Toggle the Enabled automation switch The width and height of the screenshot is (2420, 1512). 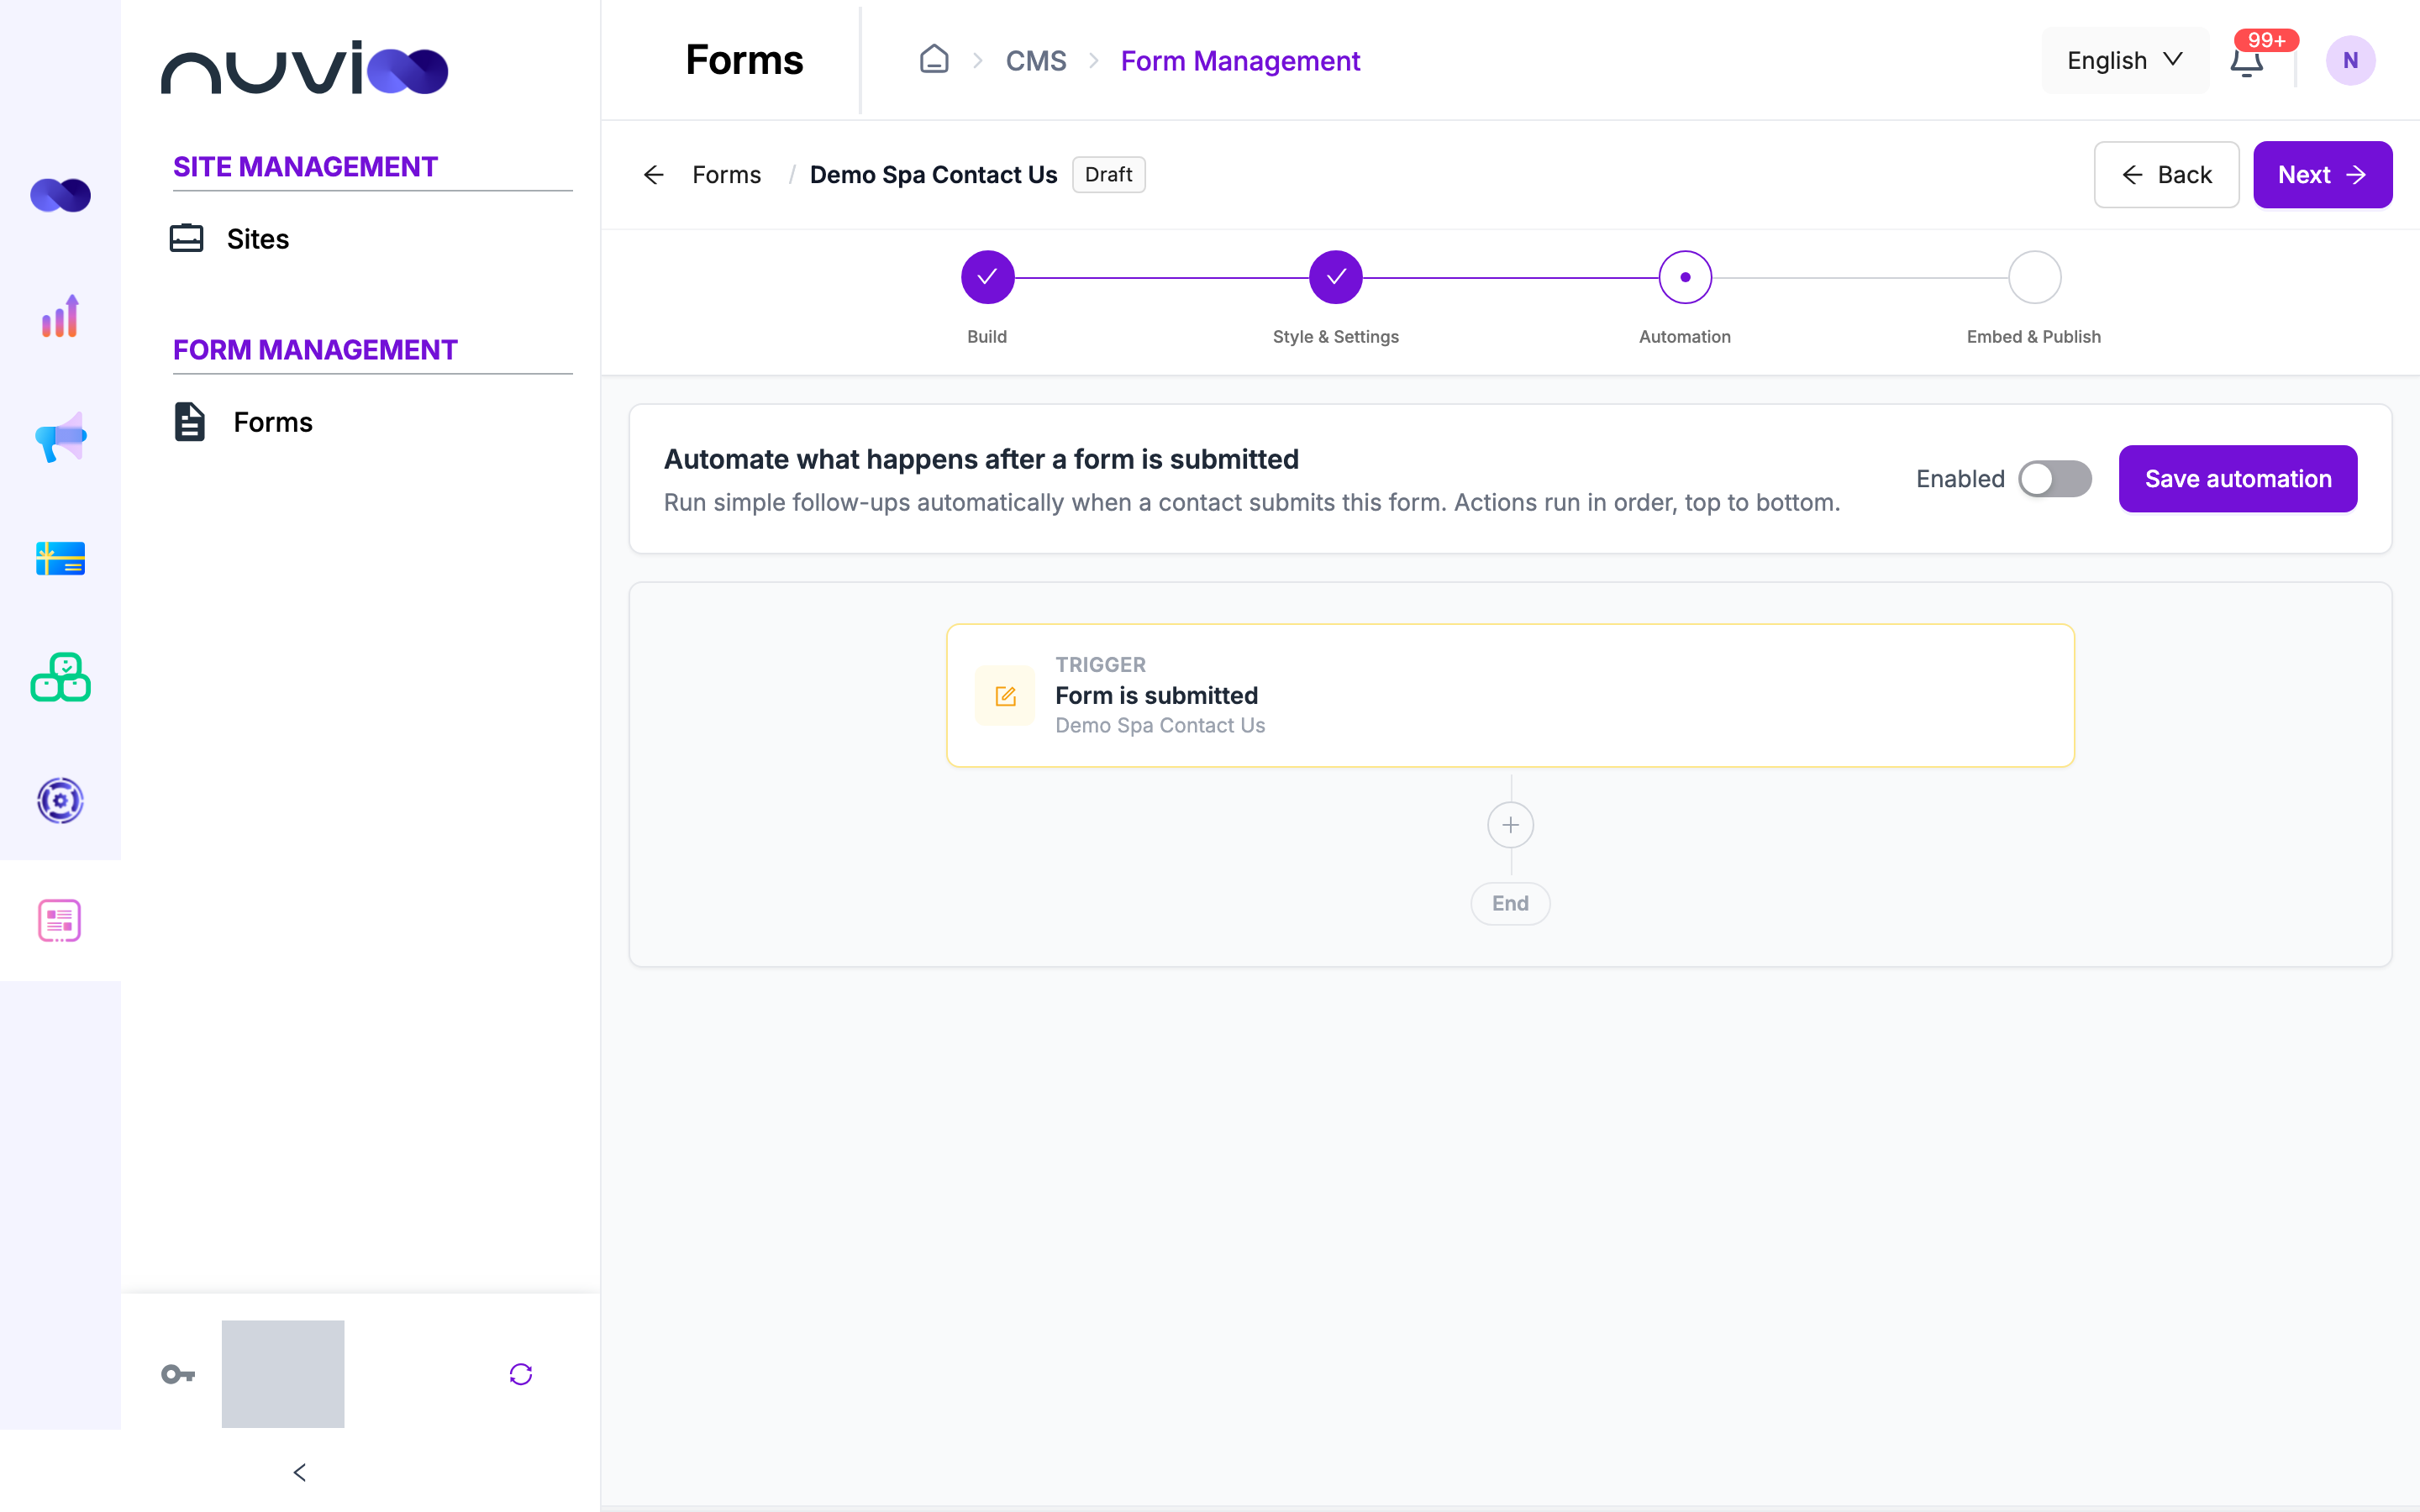(2054, 479)
